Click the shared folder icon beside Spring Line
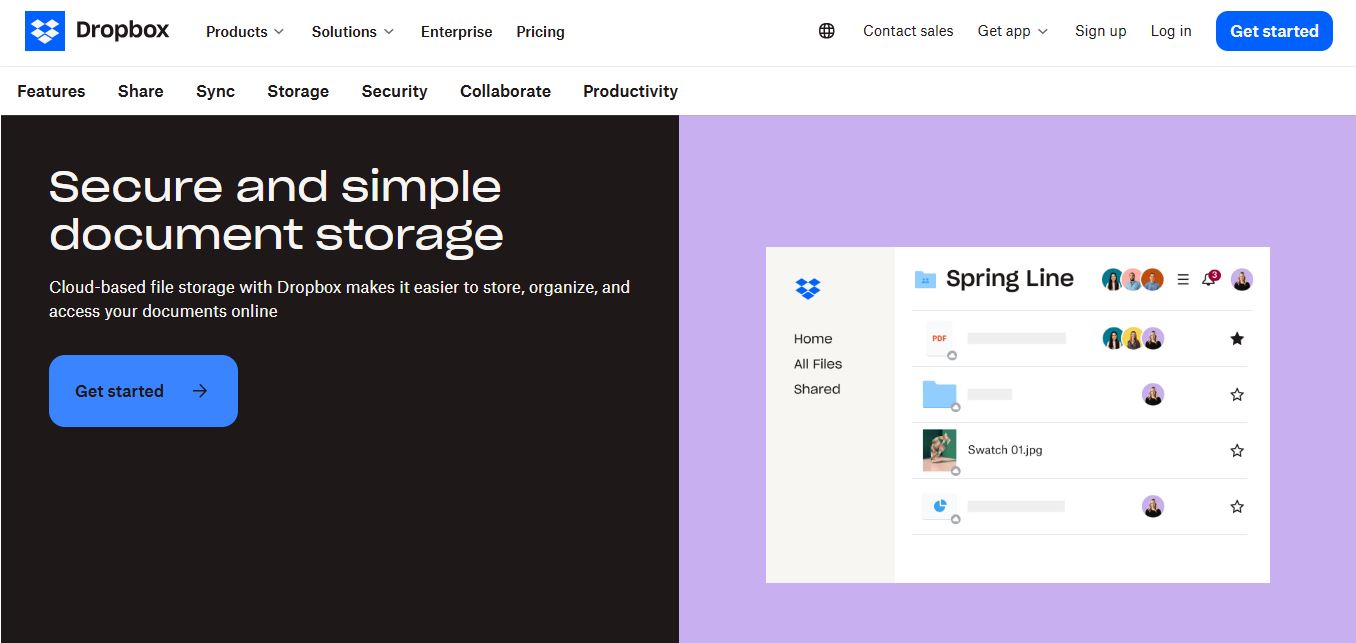The width and height of the screenshot is (1356, 643). pos(925,280)
